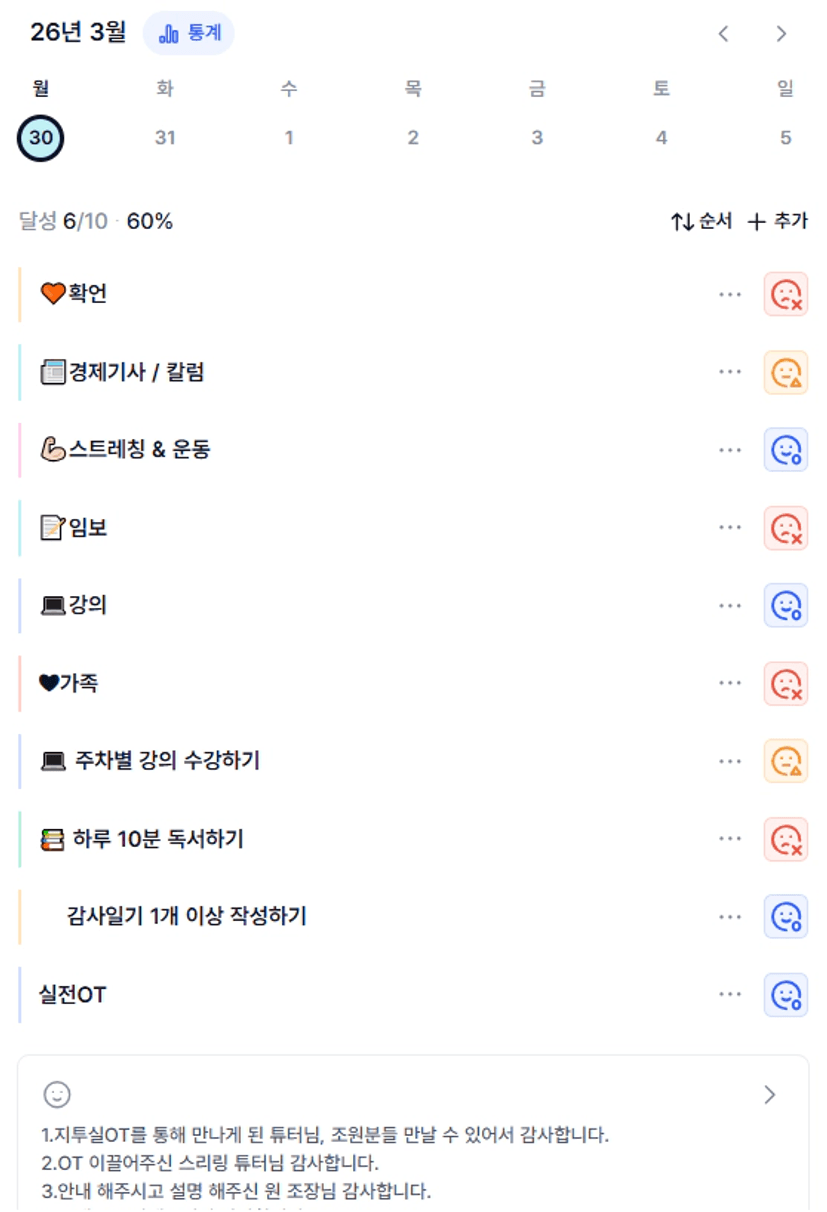Go to the previous week

pos(723,34)
